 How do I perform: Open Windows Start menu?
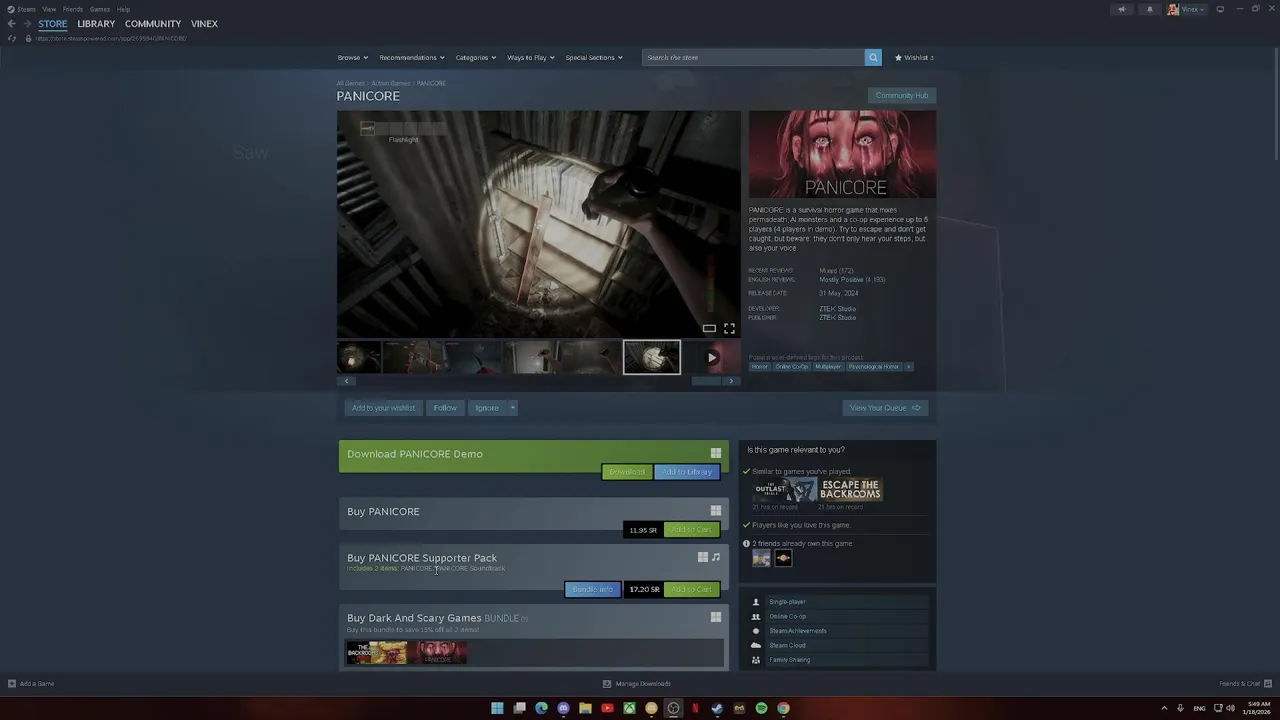(497, 708)
